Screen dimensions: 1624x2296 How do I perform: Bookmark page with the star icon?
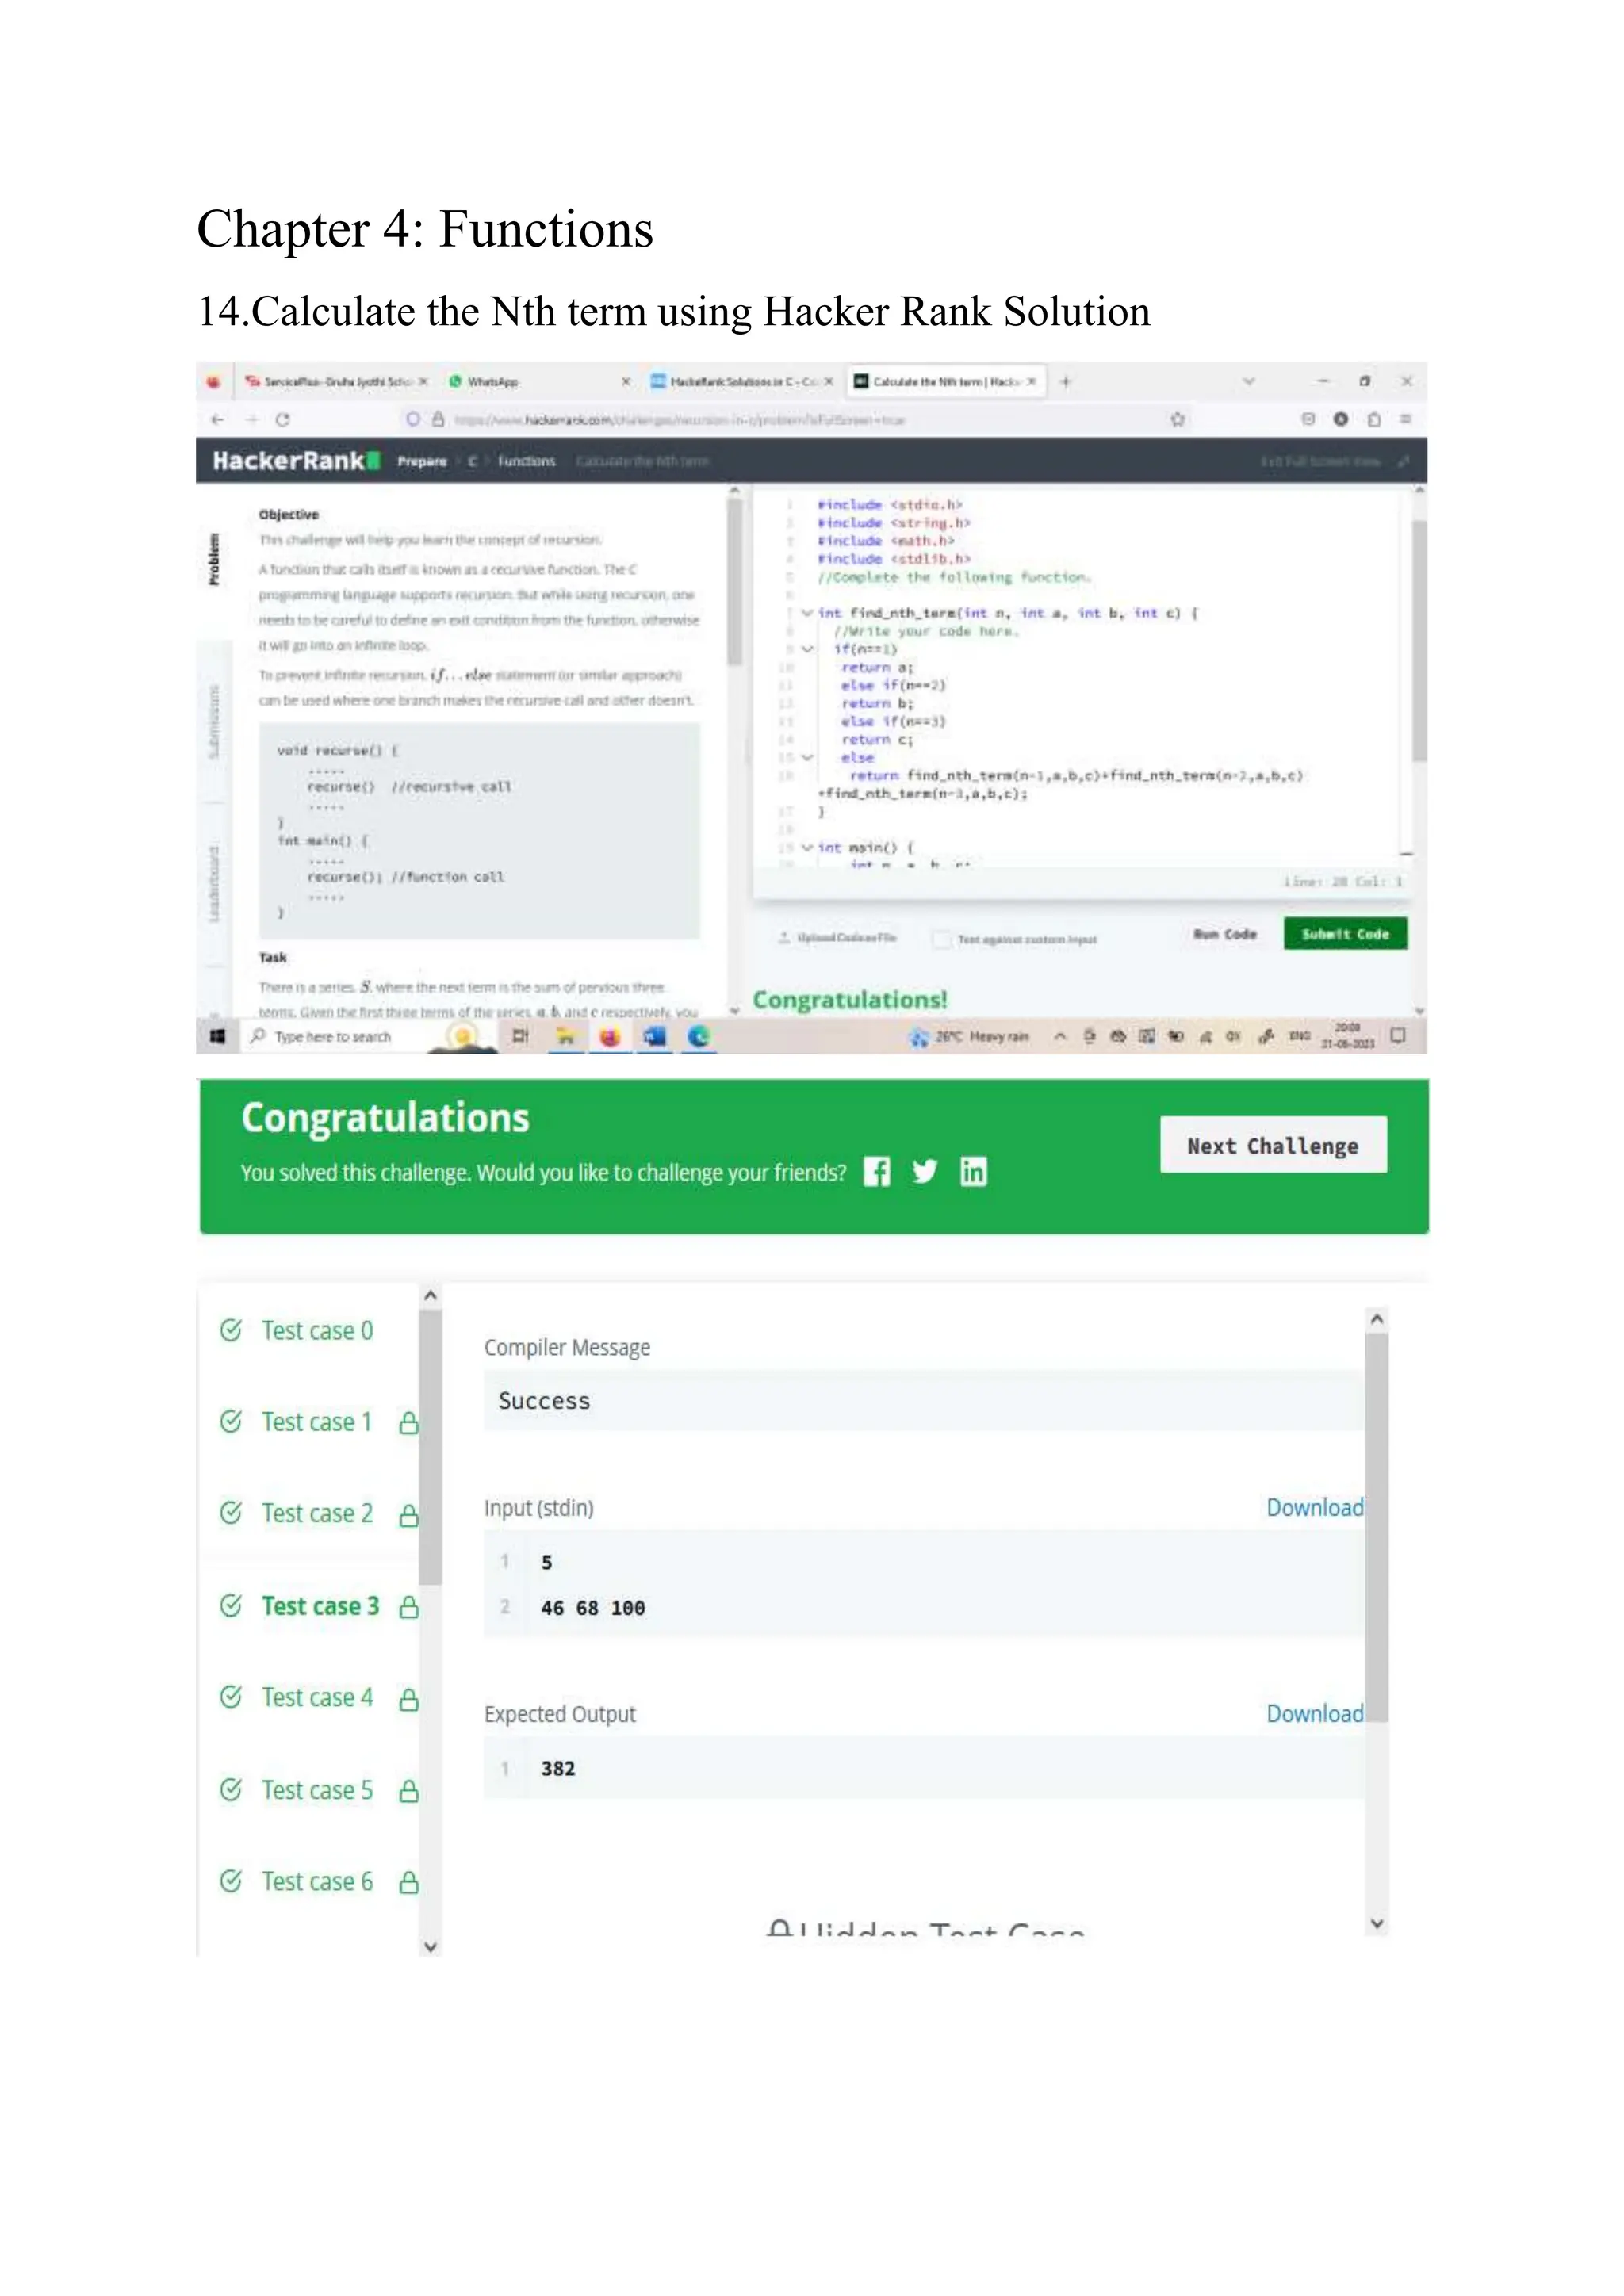tap(1178, 420)
